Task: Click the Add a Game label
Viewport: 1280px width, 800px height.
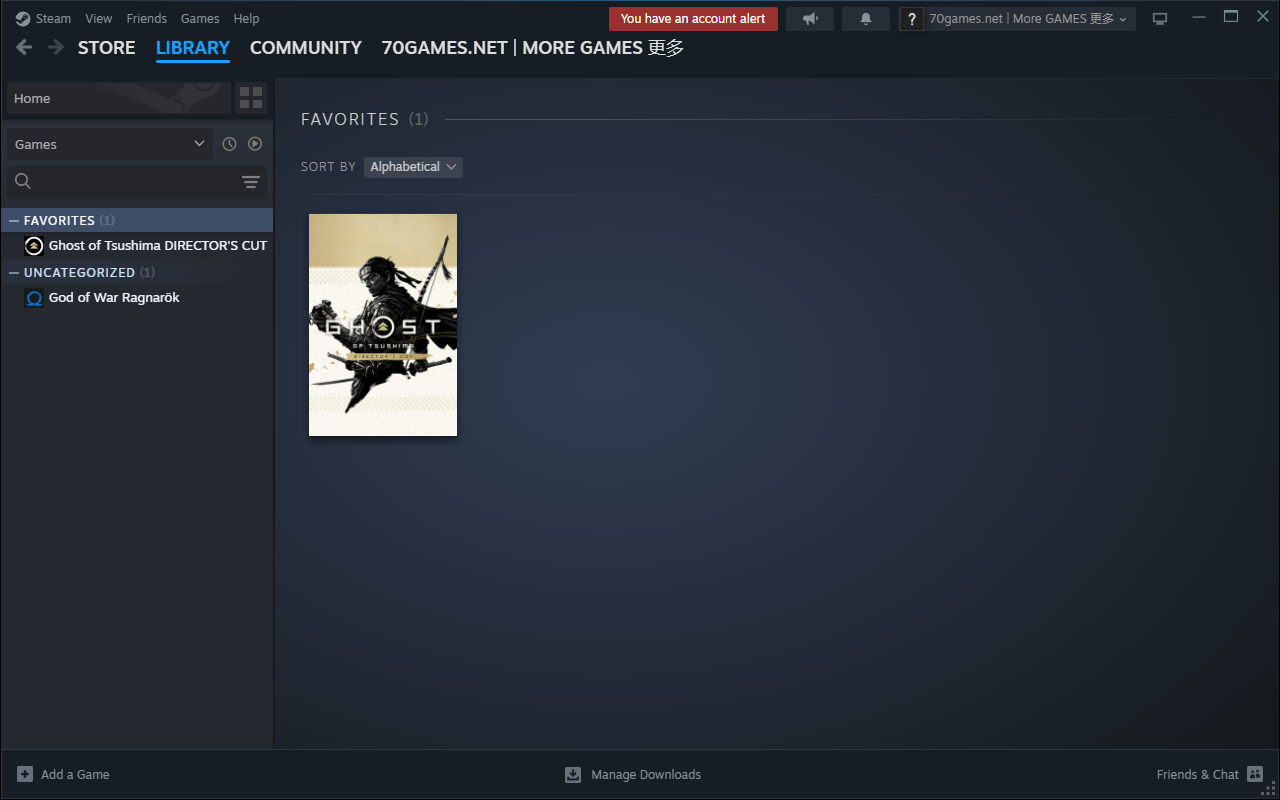Action: [x=75, y=774]
